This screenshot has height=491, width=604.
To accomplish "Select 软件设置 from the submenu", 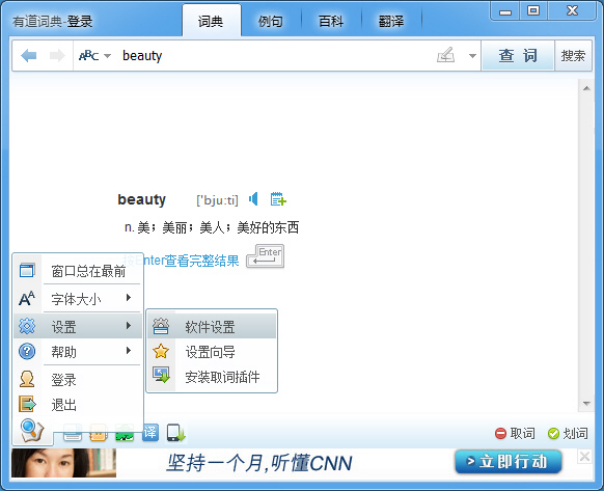I will pos(210,327).
